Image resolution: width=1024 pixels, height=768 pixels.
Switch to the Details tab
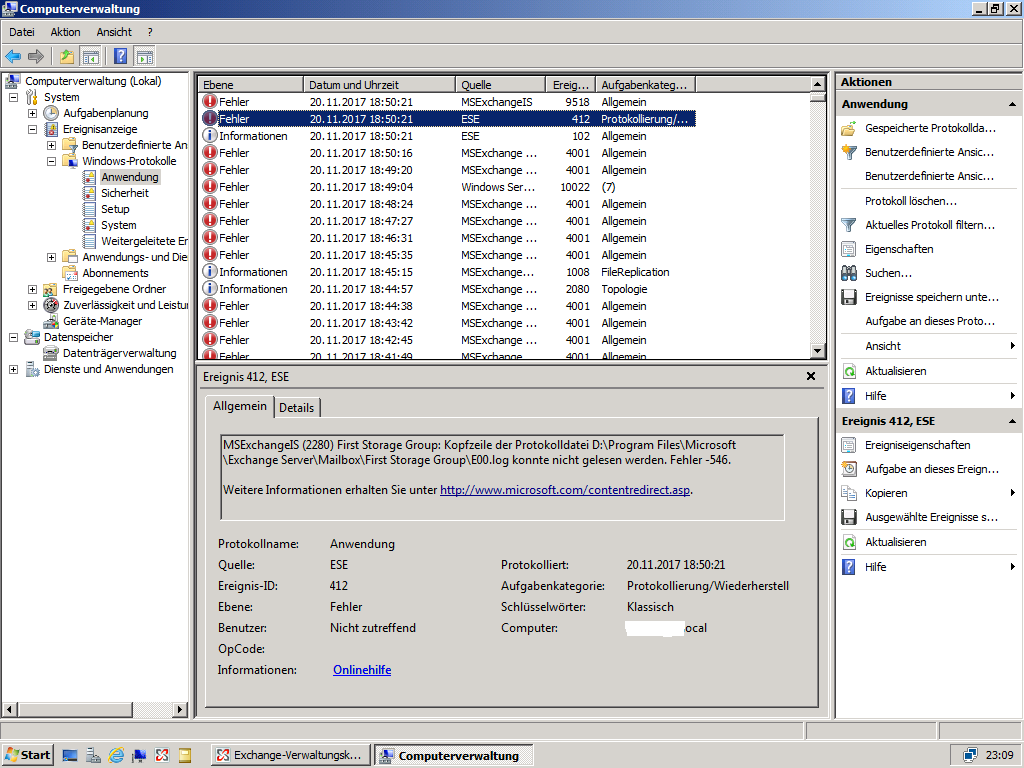pyautogui.click(x=296, y=407)
